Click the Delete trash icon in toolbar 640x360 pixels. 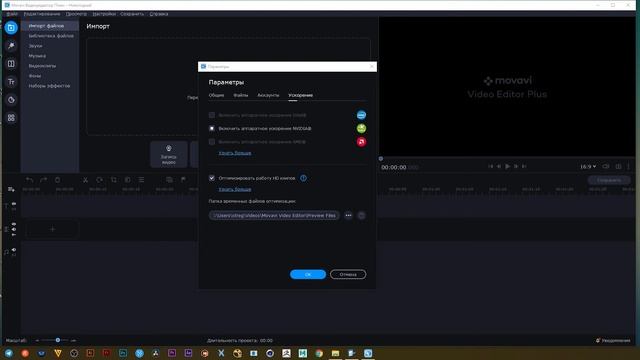pos(58,180)
